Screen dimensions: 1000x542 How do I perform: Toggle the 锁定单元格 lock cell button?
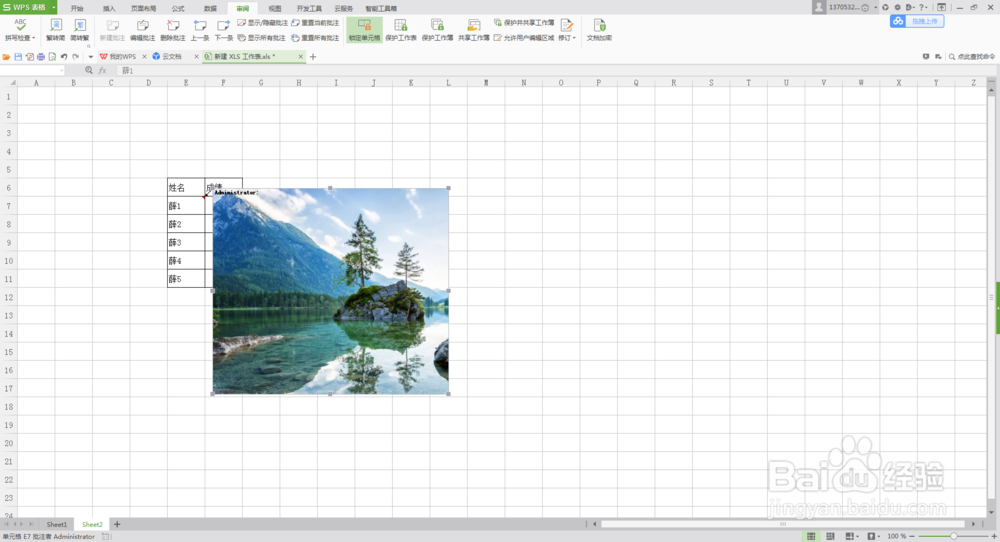point(364,30)
